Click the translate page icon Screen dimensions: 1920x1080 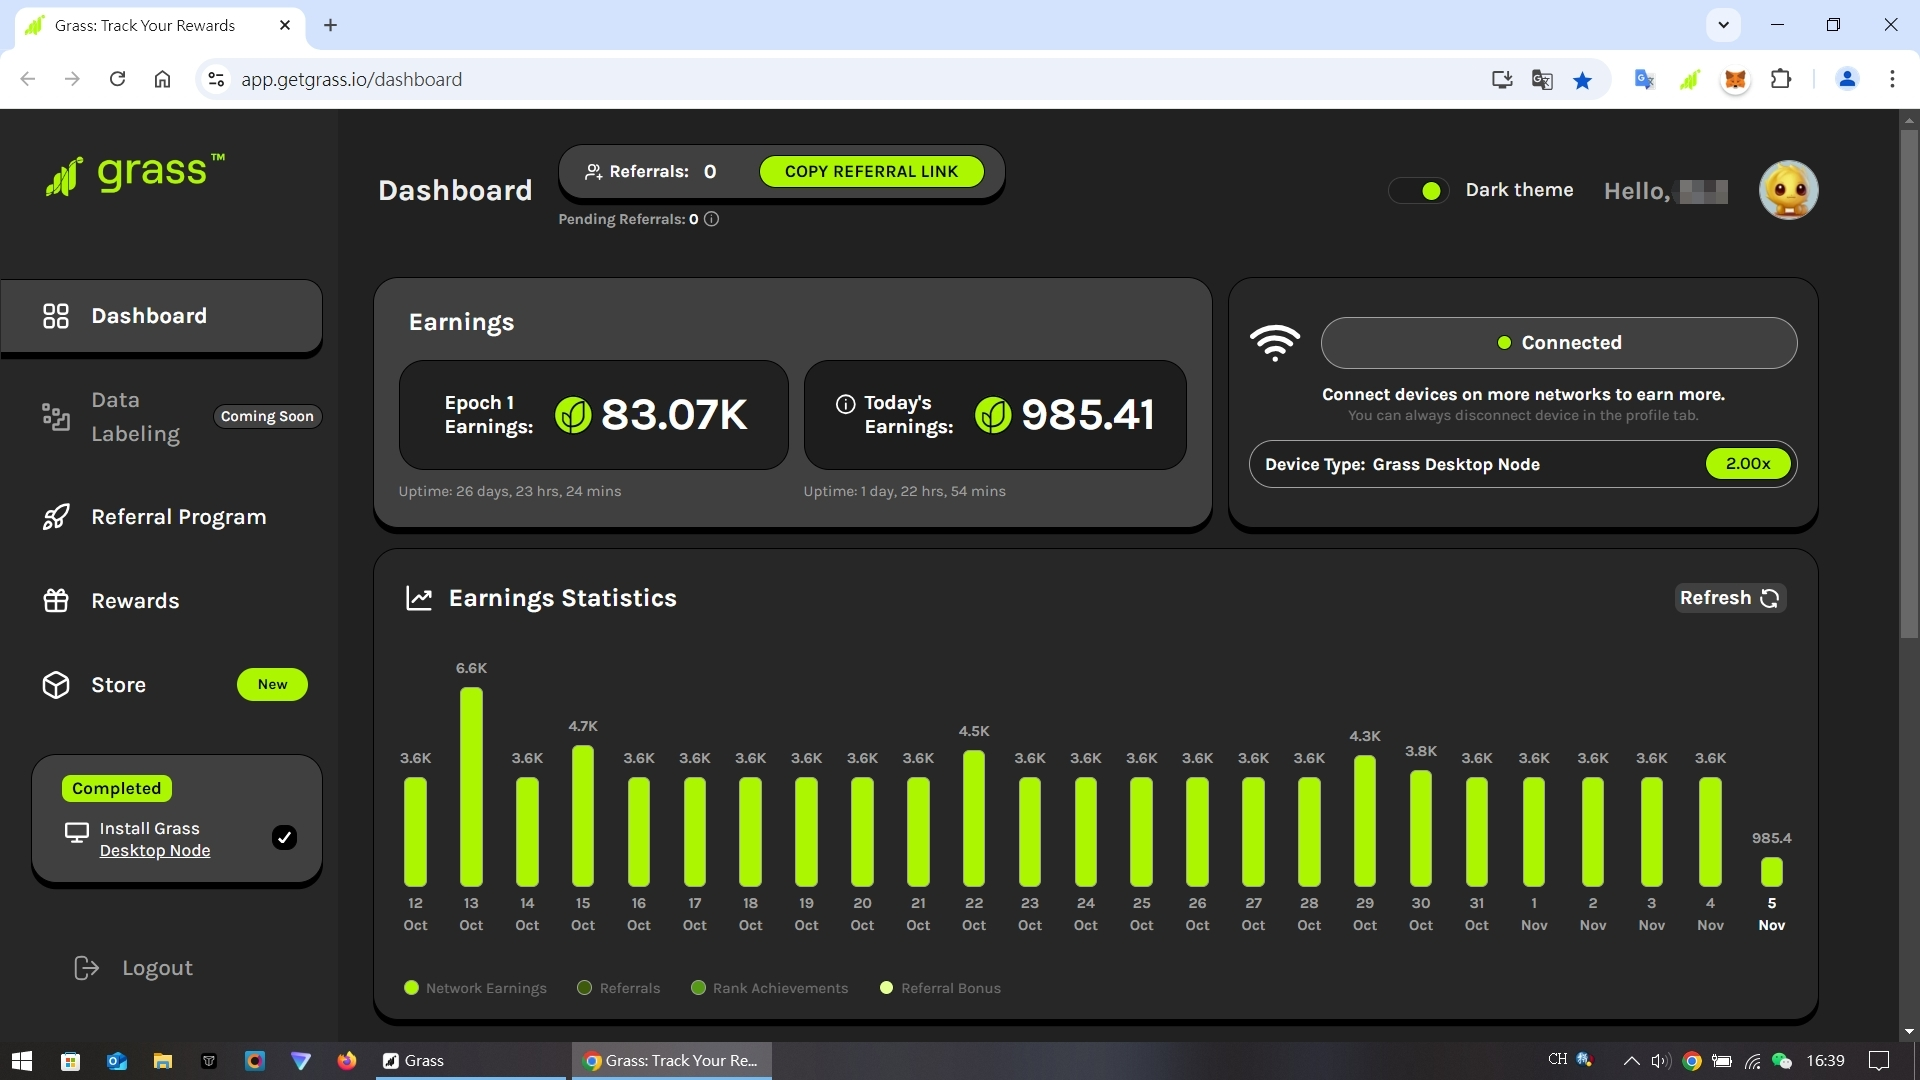pos(1542,79)
